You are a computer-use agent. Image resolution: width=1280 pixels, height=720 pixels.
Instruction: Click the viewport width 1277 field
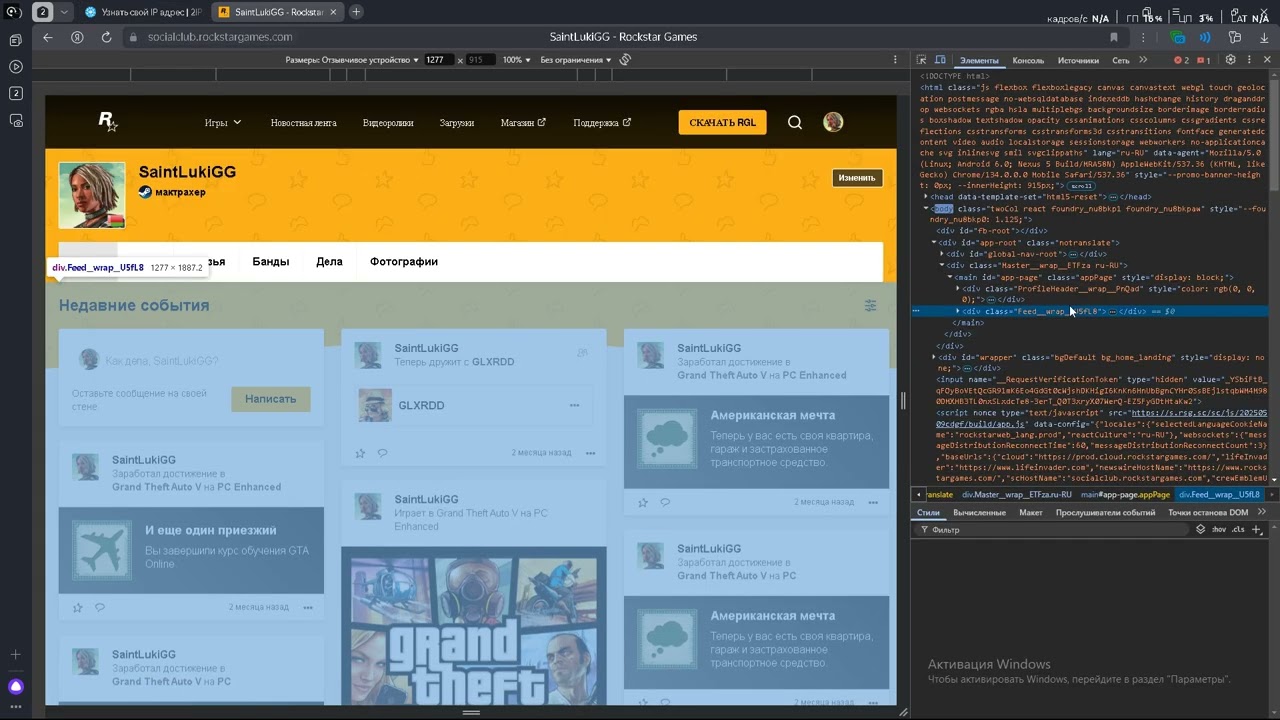point(438,60)
